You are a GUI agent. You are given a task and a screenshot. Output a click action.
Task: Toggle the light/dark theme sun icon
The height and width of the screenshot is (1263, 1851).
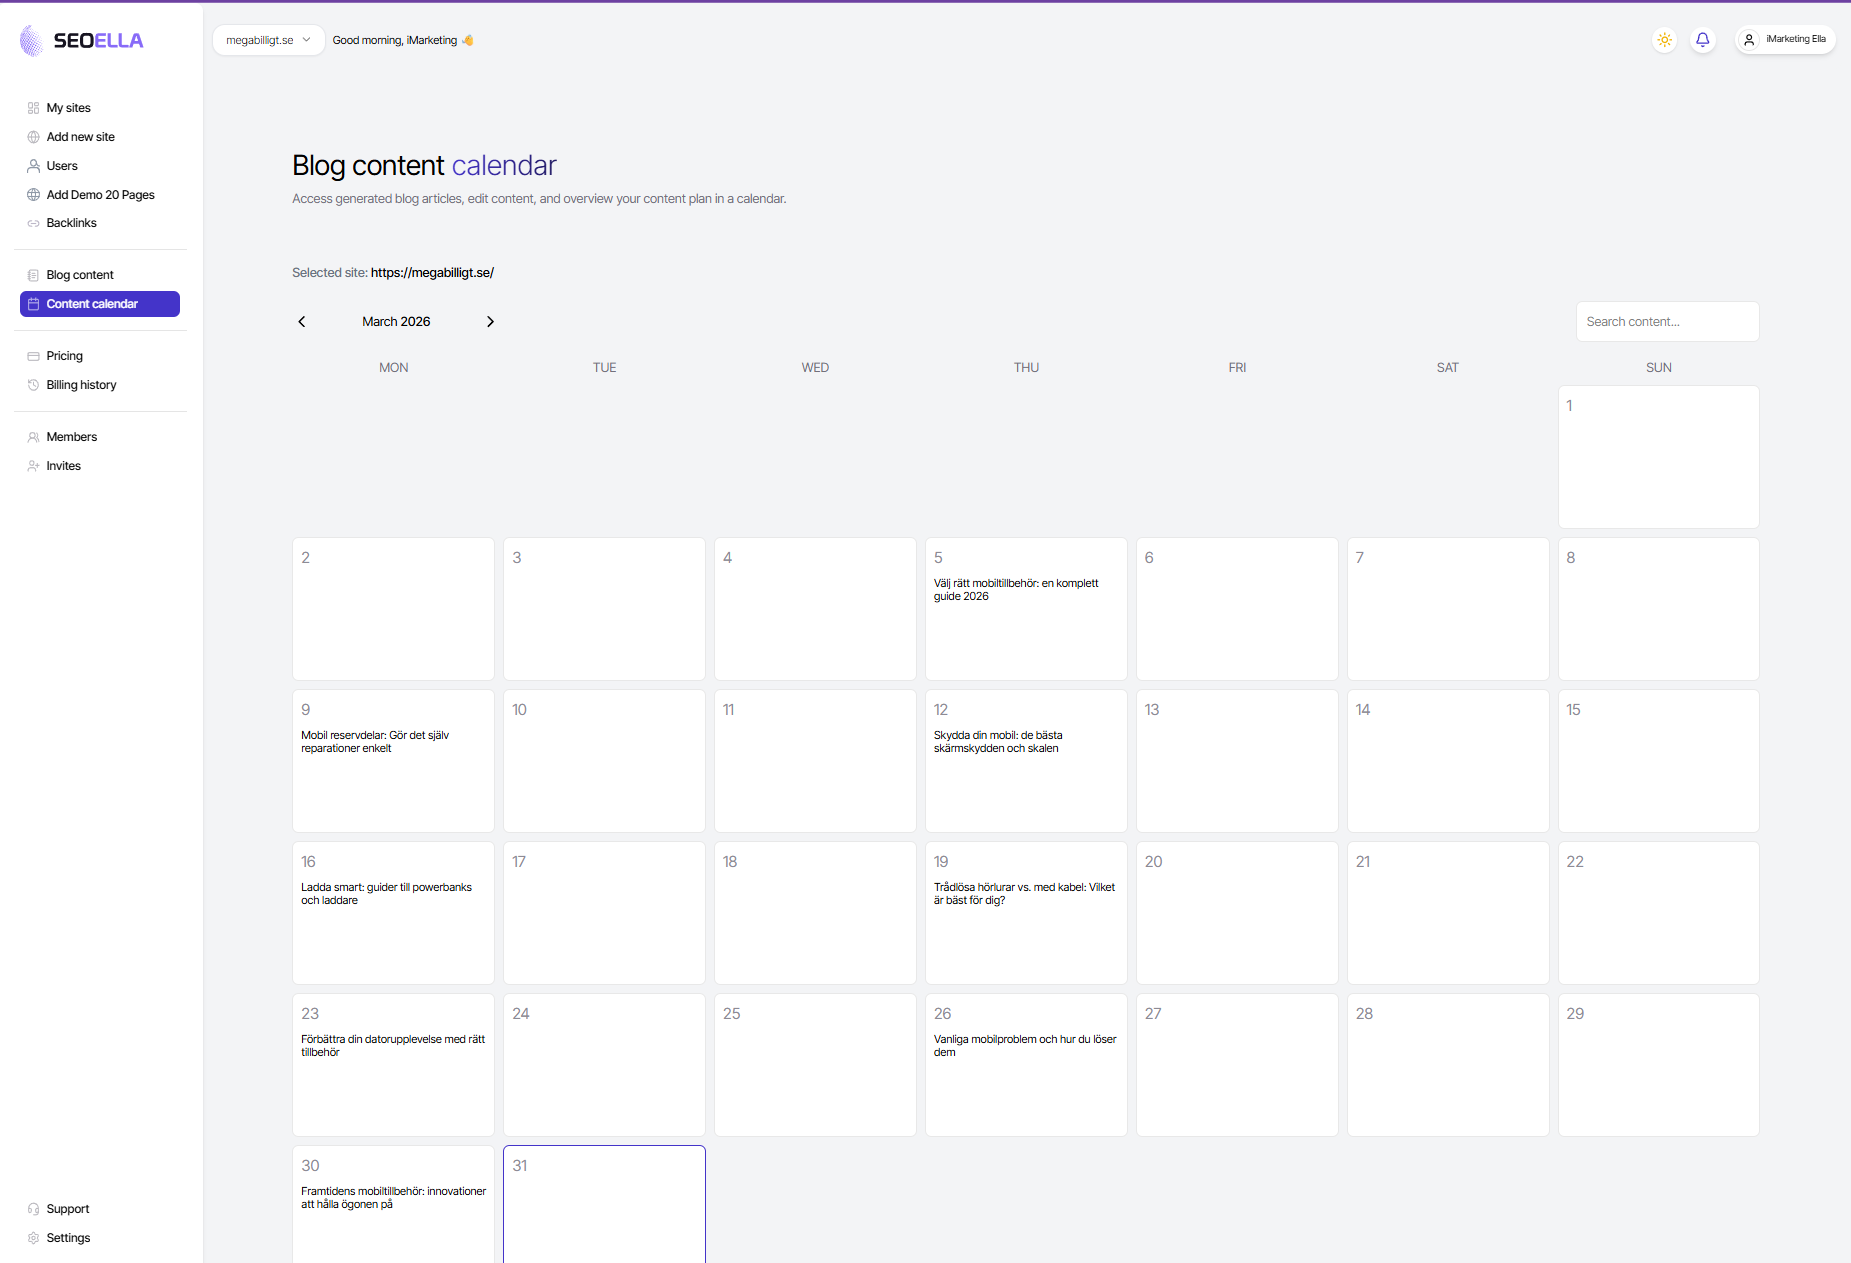click(1664, 39)
